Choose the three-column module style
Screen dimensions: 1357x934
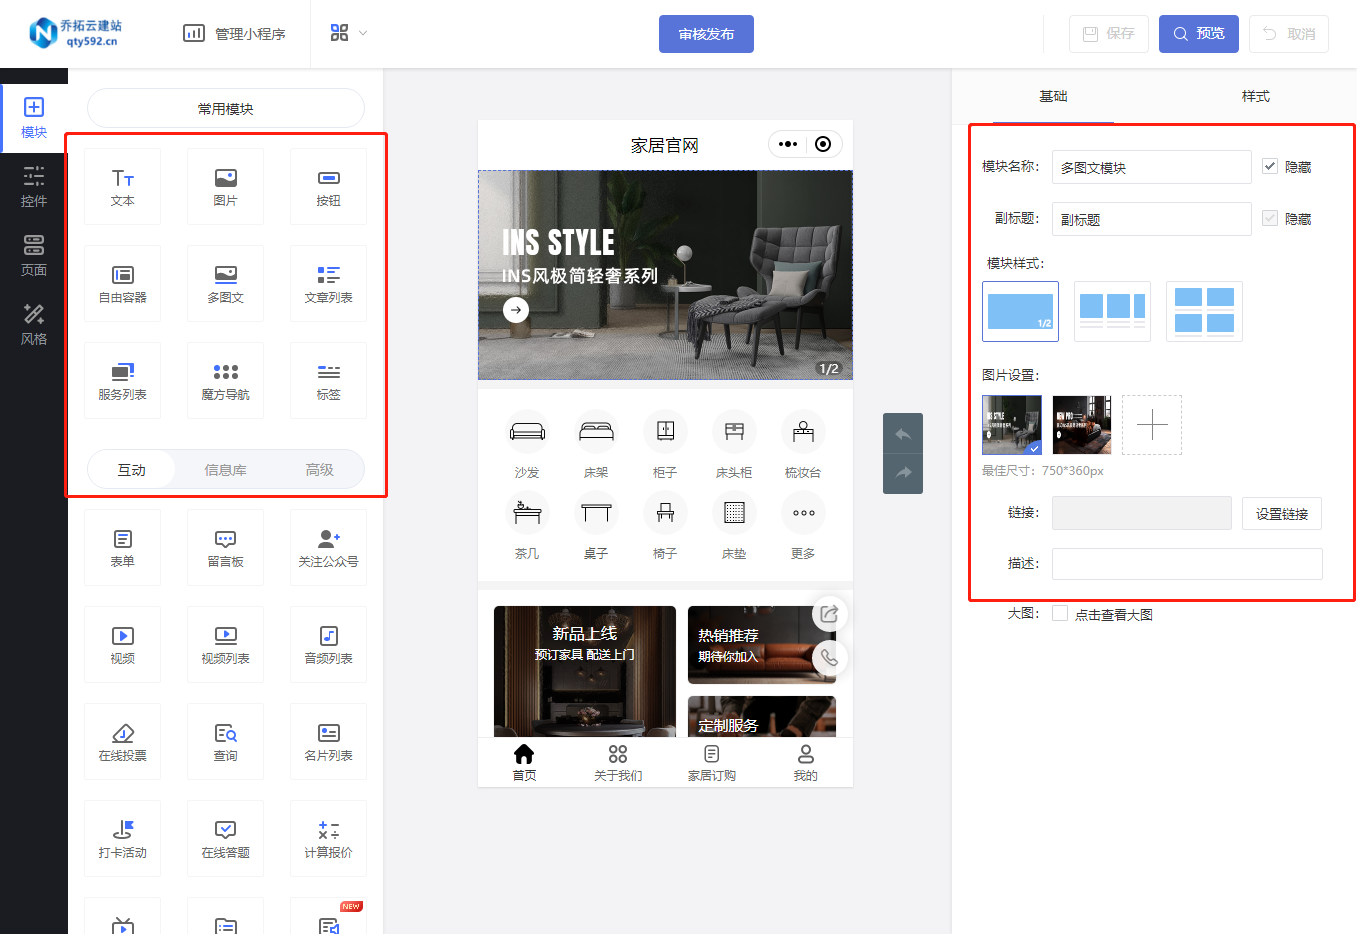tap(1112, 311)
